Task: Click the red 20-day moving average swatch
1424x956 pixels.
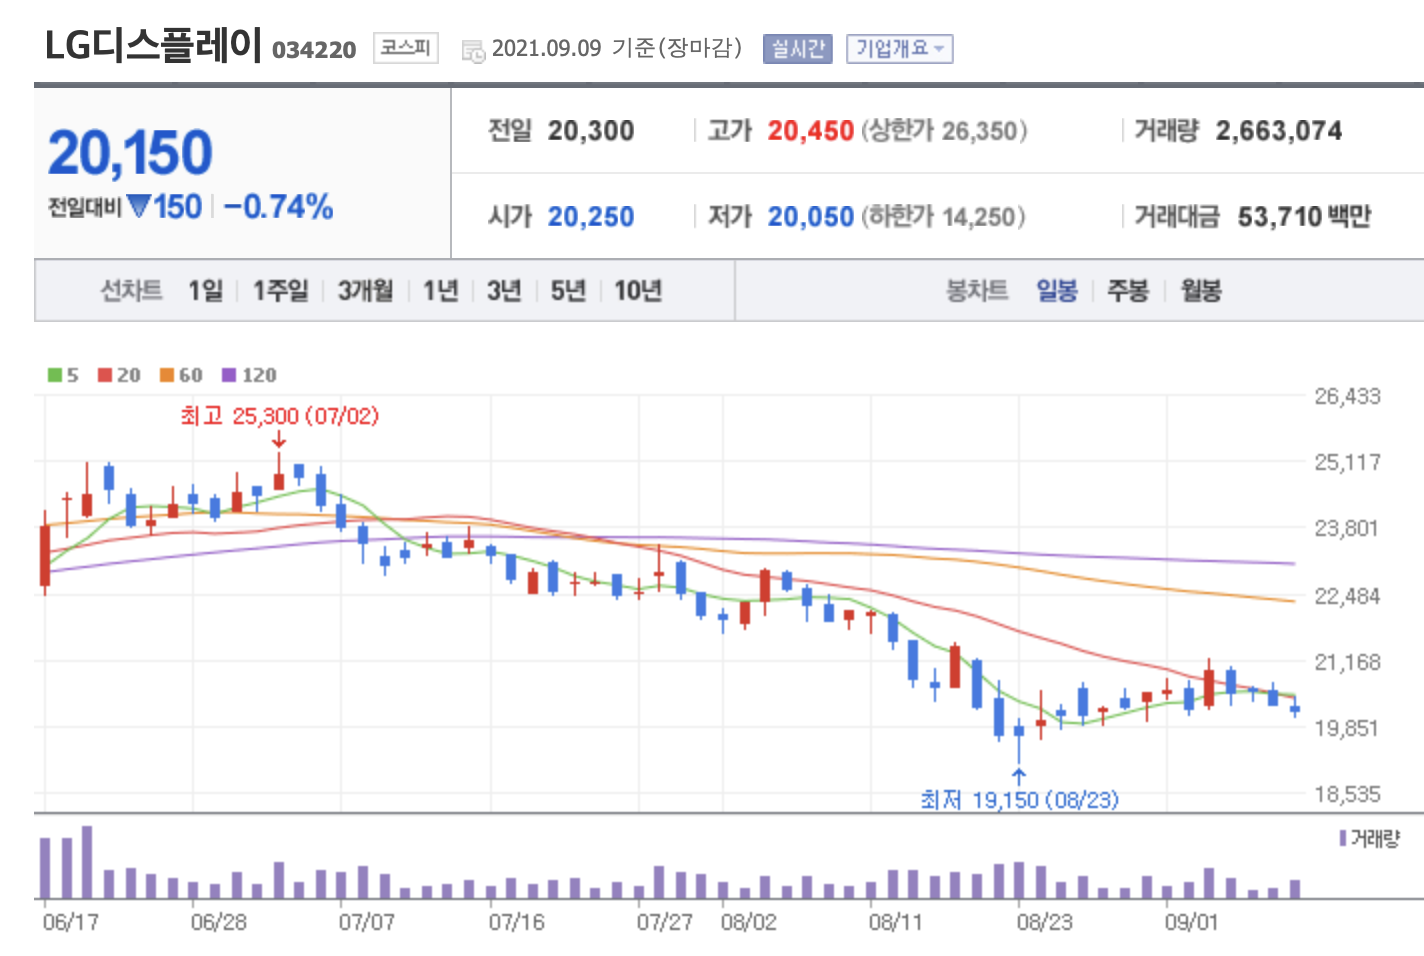Action: (105, 375)
